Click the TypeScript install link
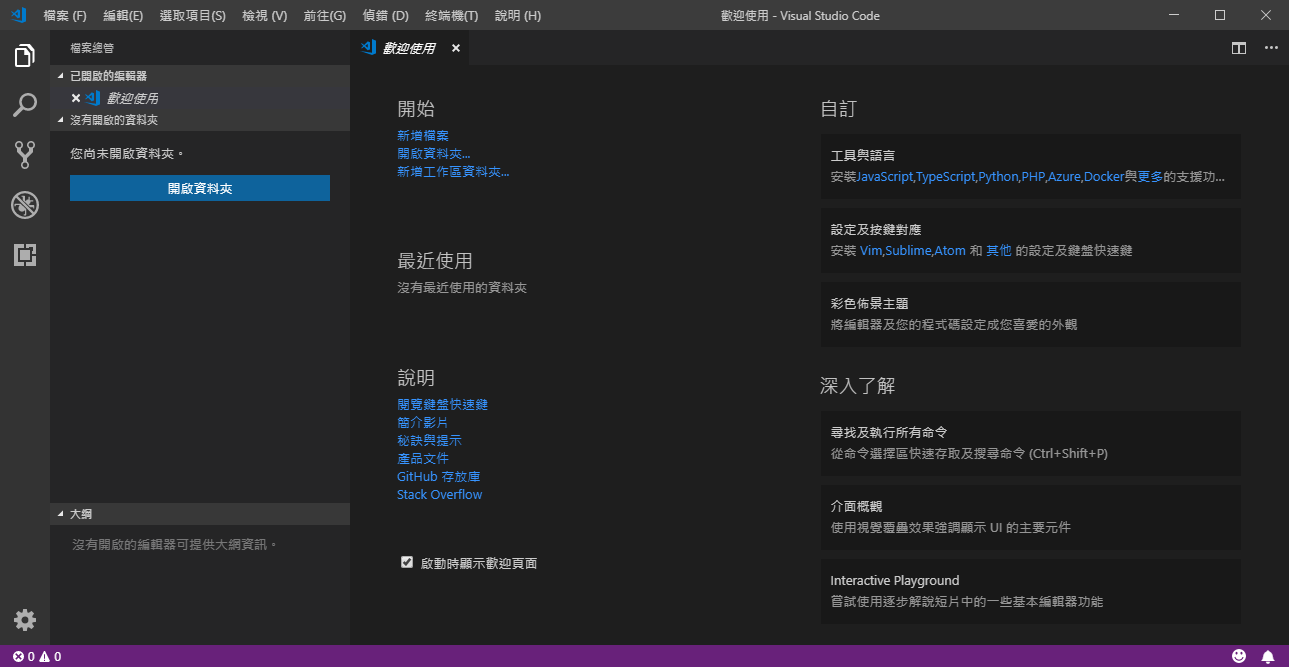The width and height of the screenshot is (1289, 667). tap(945, 177)
